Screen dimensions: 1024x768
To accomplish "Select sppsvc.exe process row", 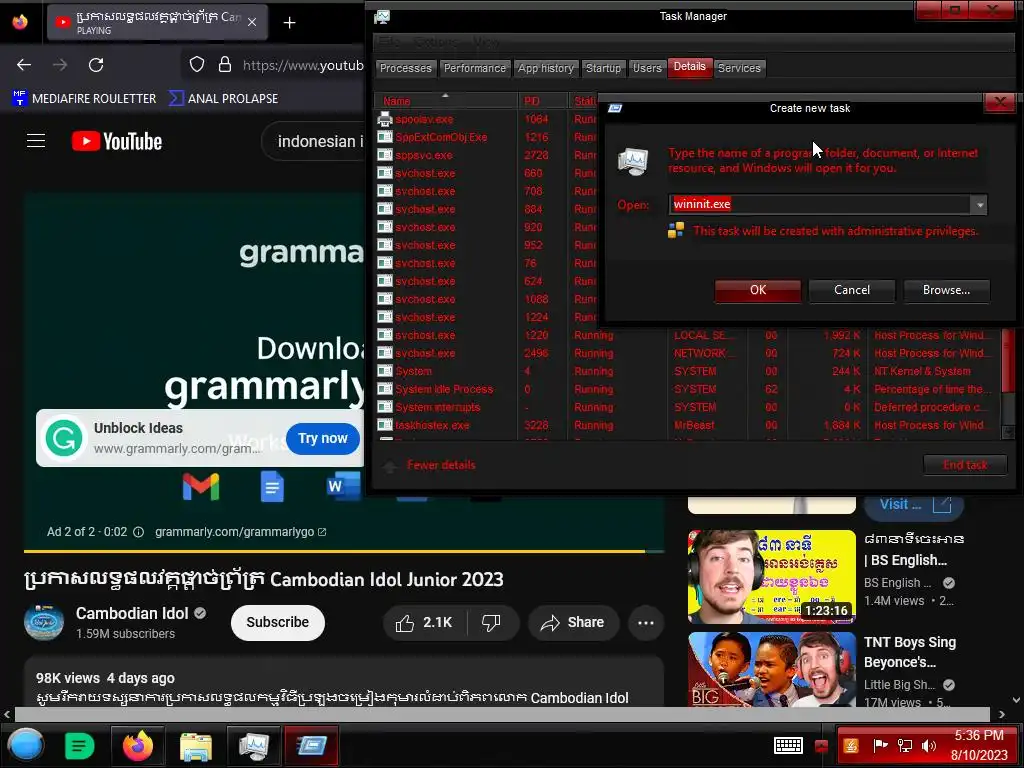I will [x=486, y=155].
